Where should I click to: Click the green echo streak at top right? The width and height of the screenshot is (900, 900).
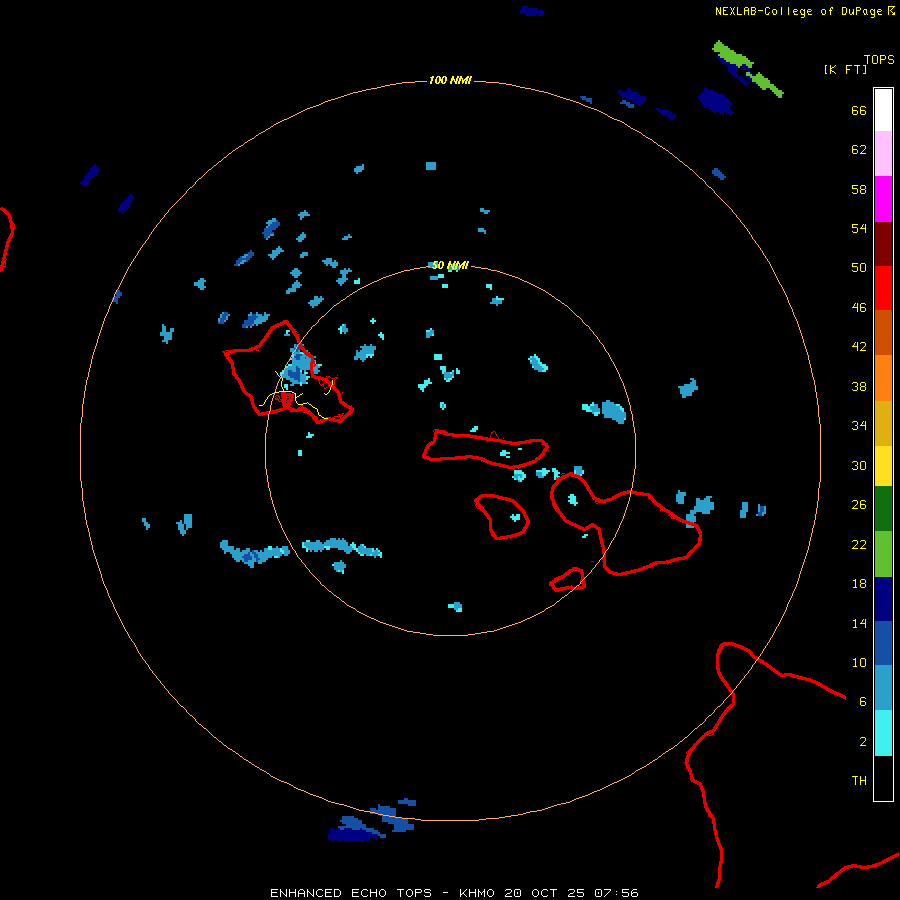tap(747, 68)
